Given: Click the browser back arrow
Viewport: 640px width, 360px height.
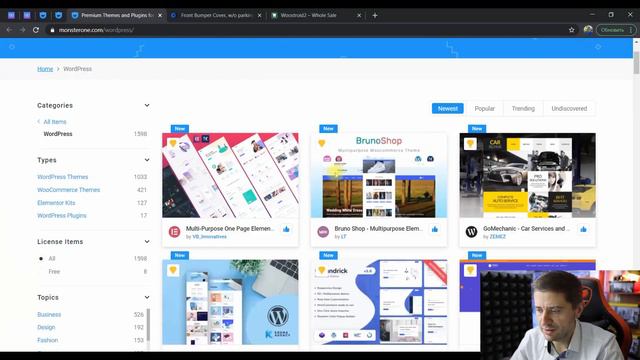Looking at the screenshot, I should [9, 30].
